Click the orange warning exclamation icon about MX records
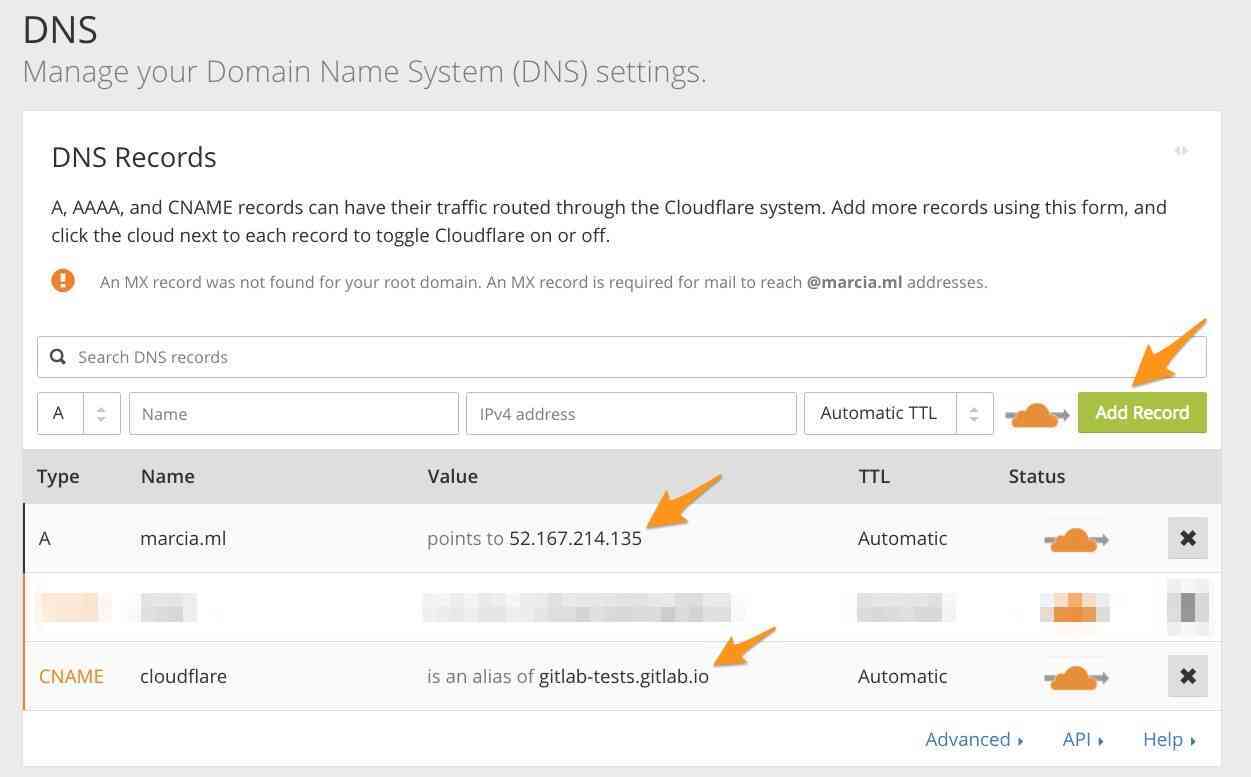1251x777 pixels. (63, 280)
